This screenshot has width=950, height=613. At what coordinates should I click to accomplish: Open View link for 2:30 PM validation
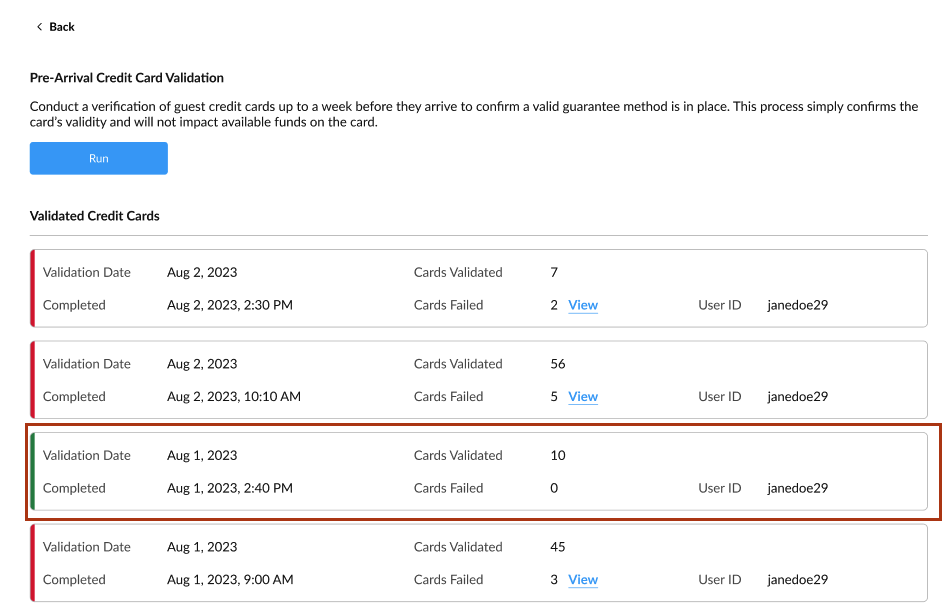coord(583,305)
